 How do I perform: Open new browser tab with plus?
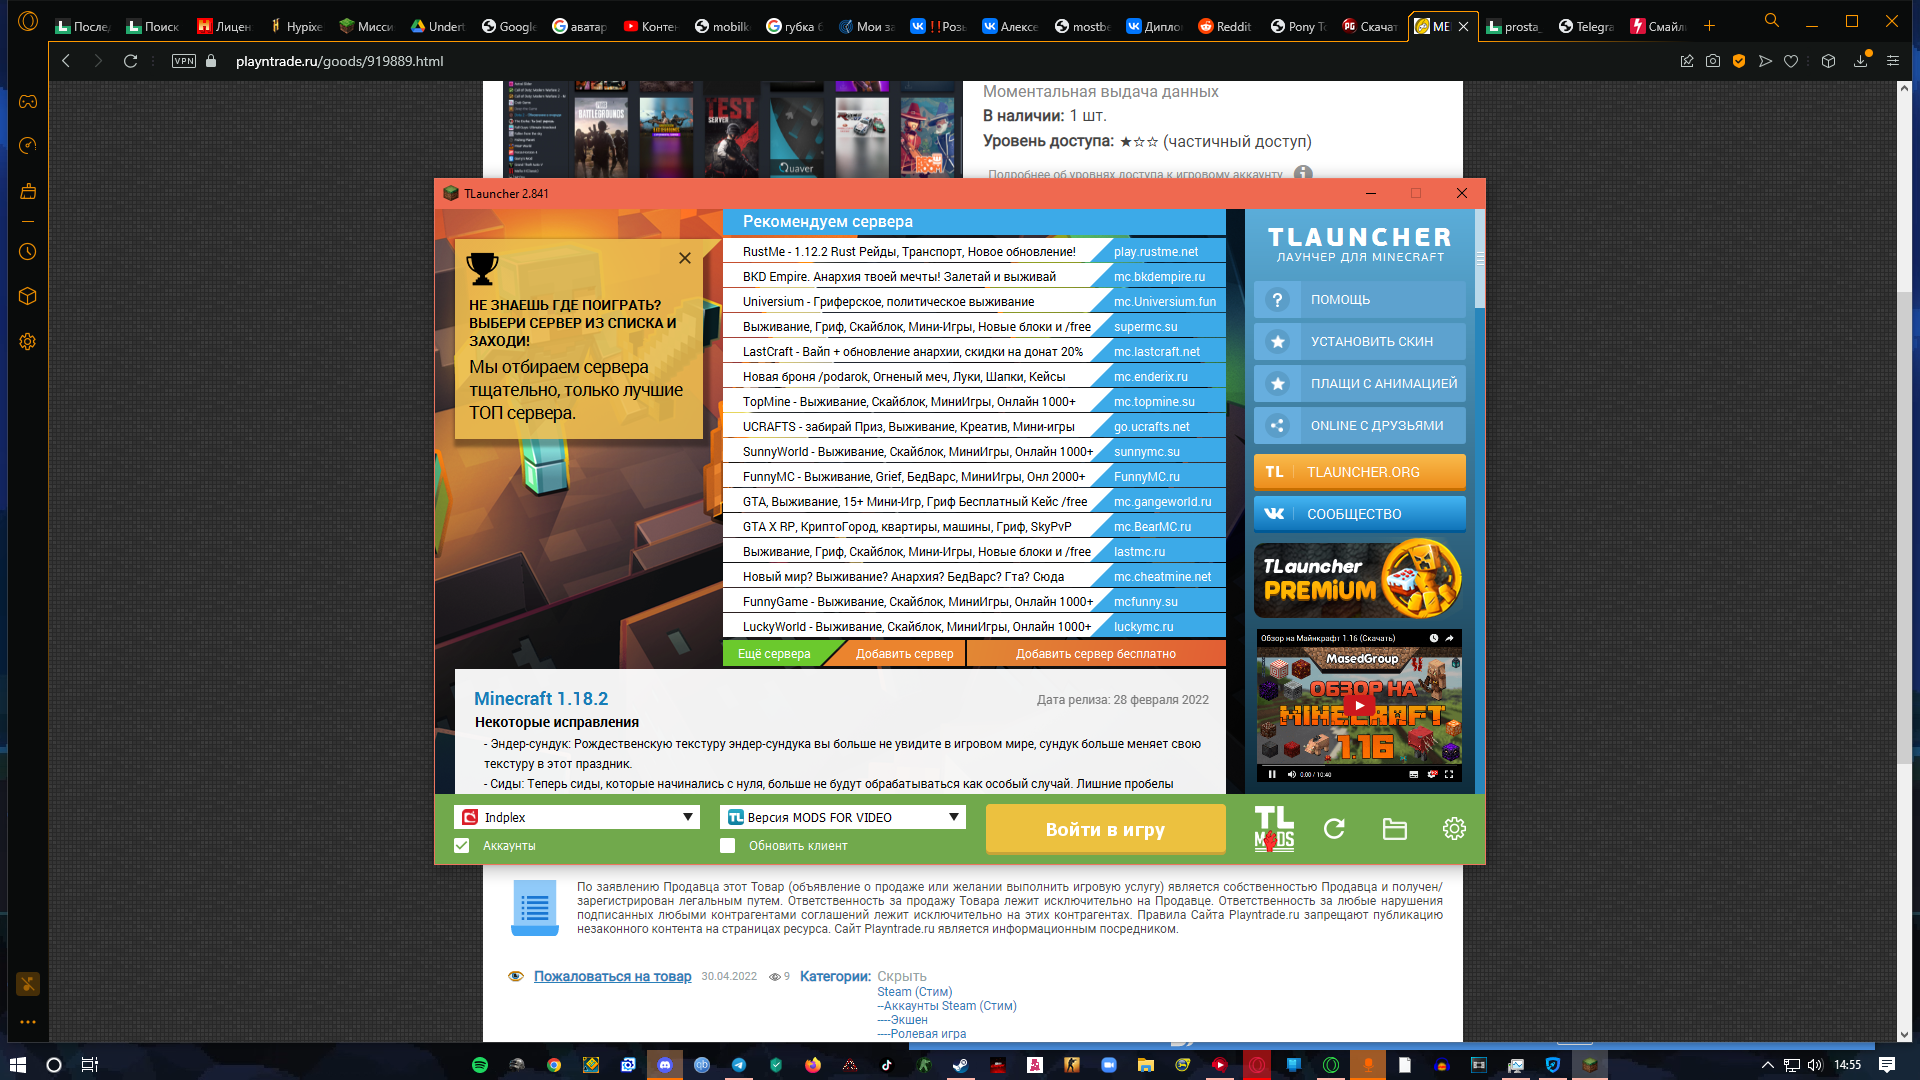point(1709,26)
